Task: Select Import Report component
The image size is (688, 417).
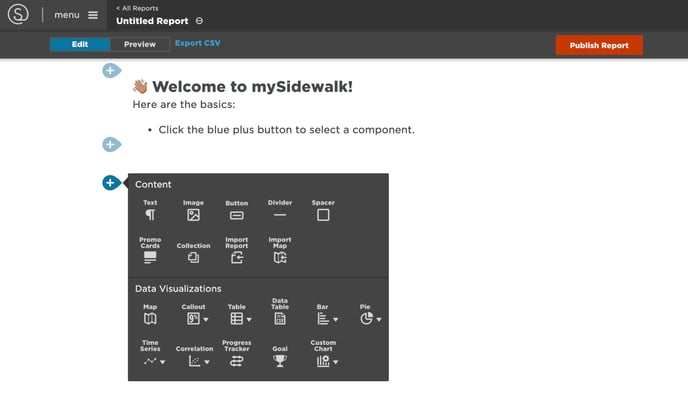Action: (x=236, y=250)
